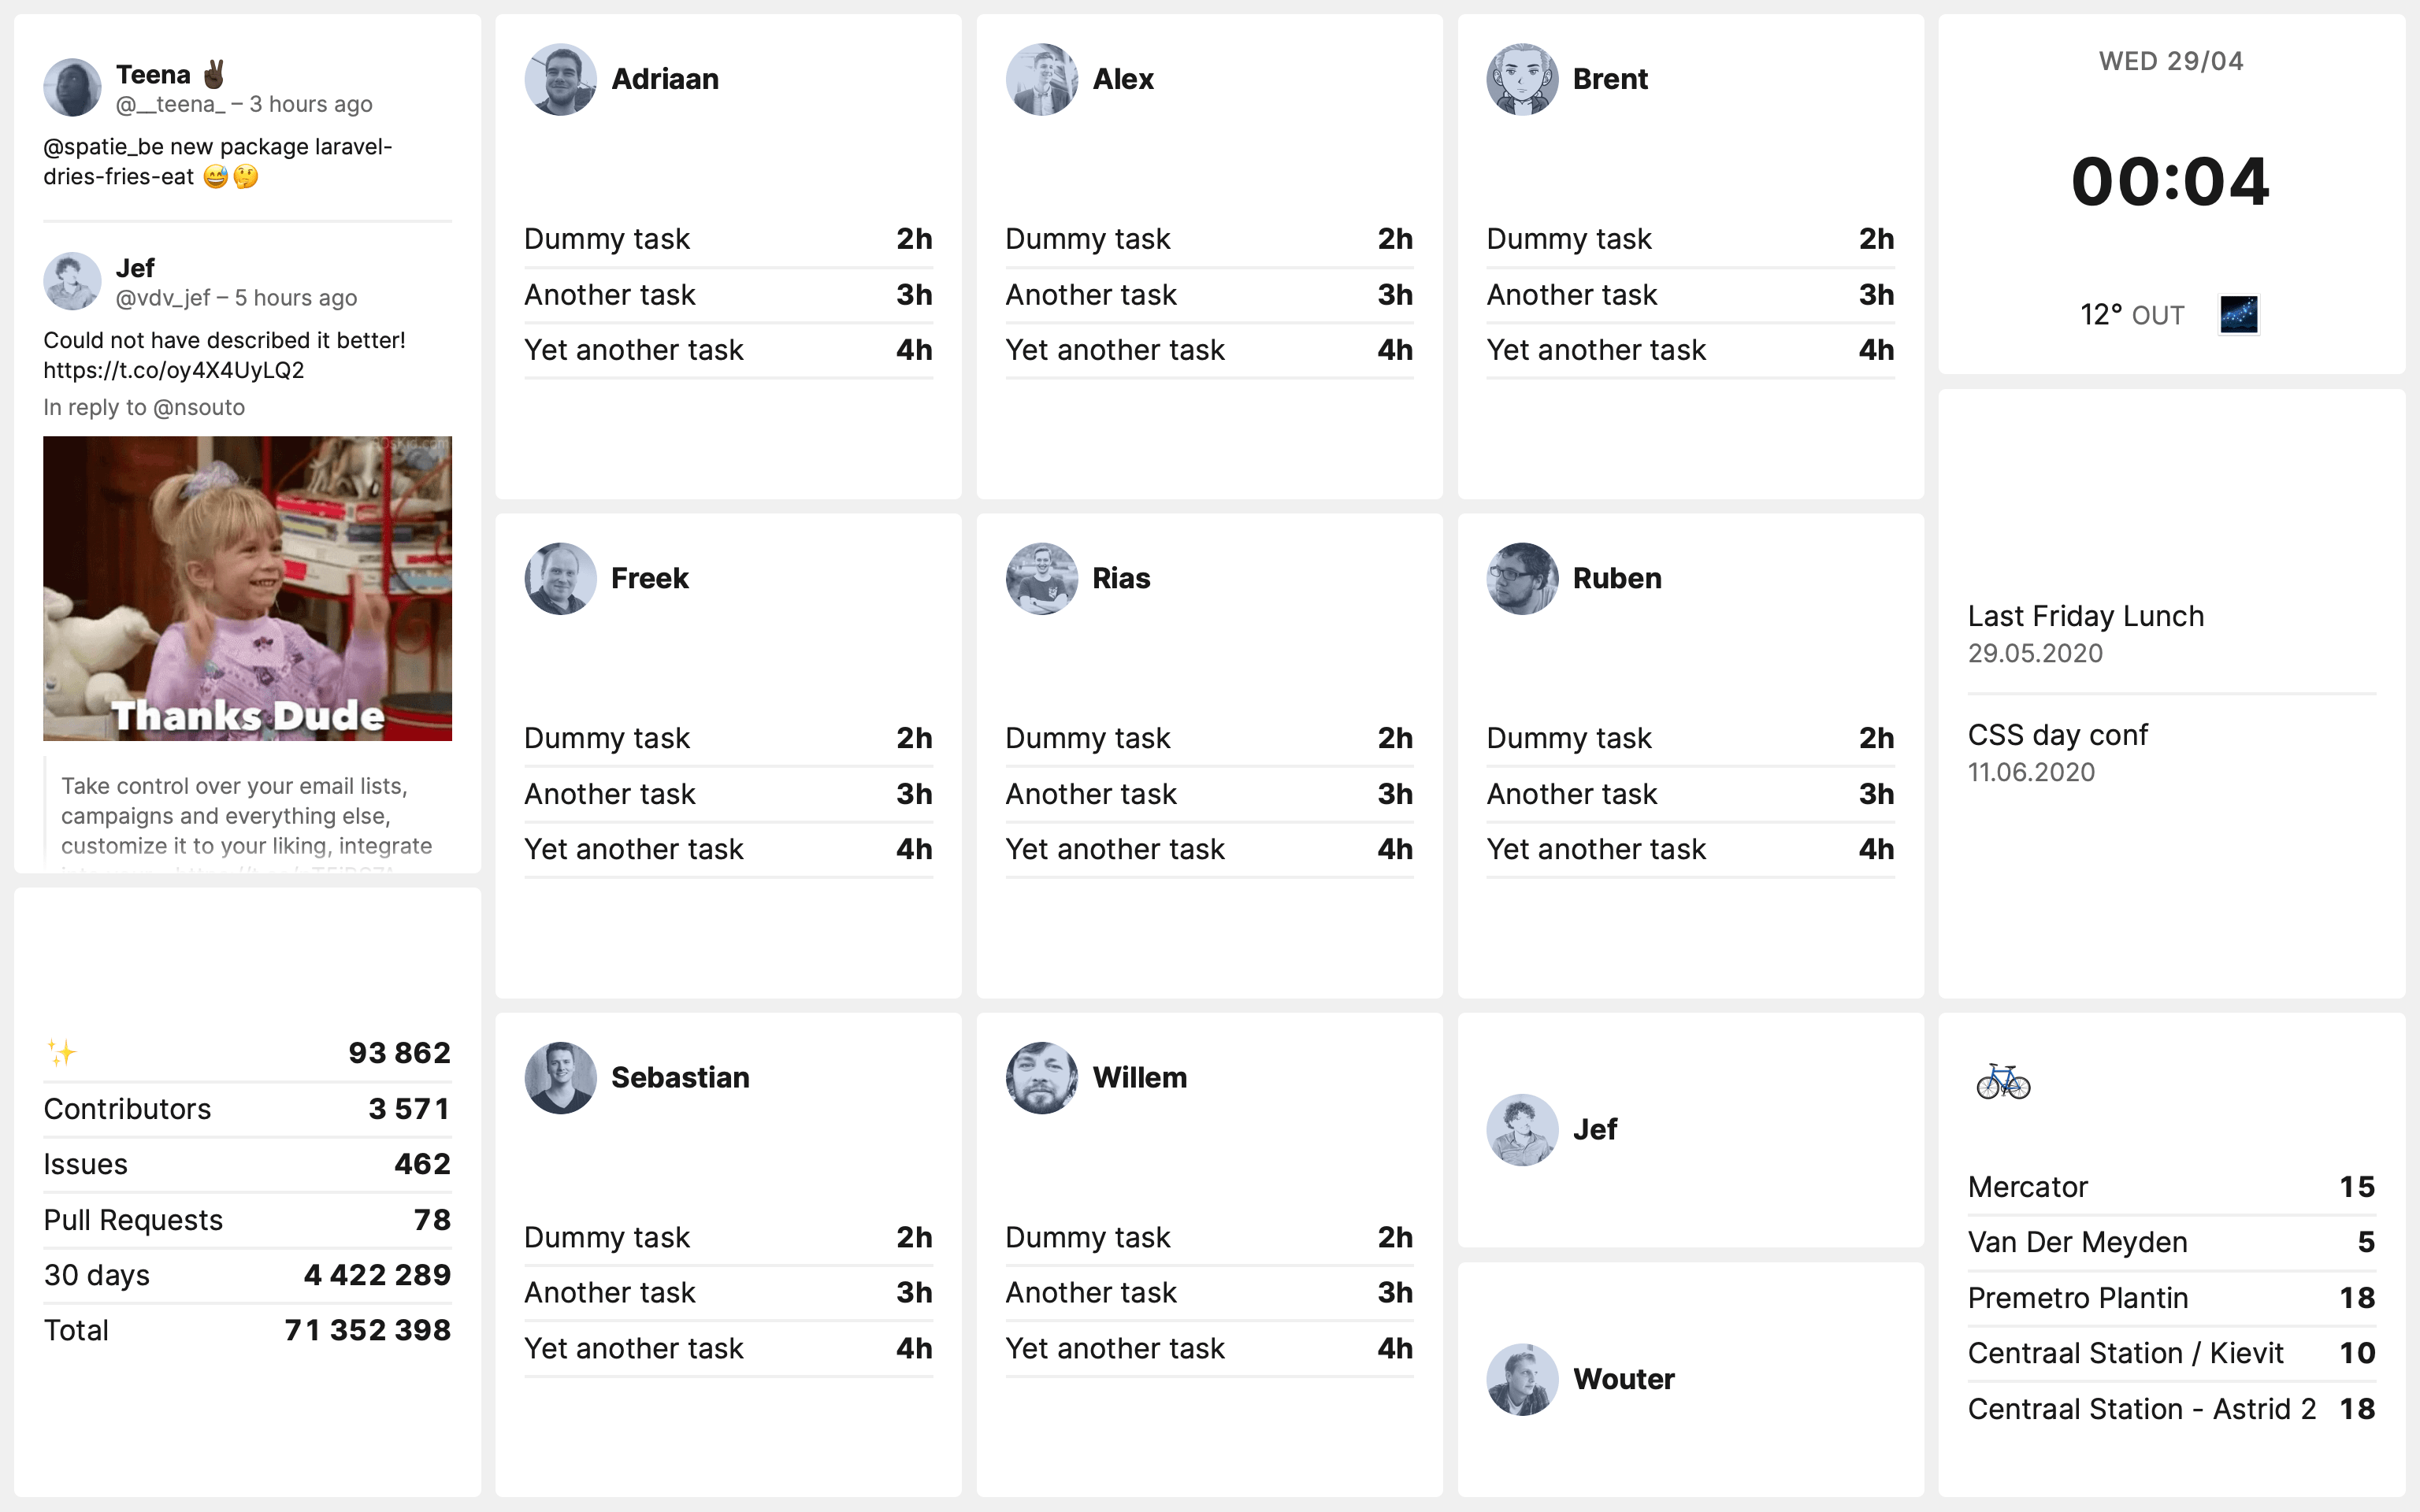
Task: Click Alex's profile avatar
Action: [1041, 79]
